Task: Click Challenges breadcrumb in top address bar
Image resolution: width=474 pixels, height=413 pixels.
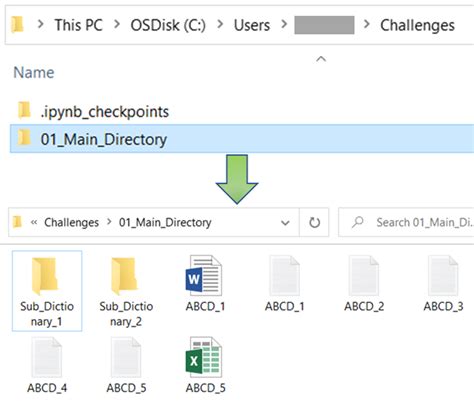Action: tap(417, 25)
